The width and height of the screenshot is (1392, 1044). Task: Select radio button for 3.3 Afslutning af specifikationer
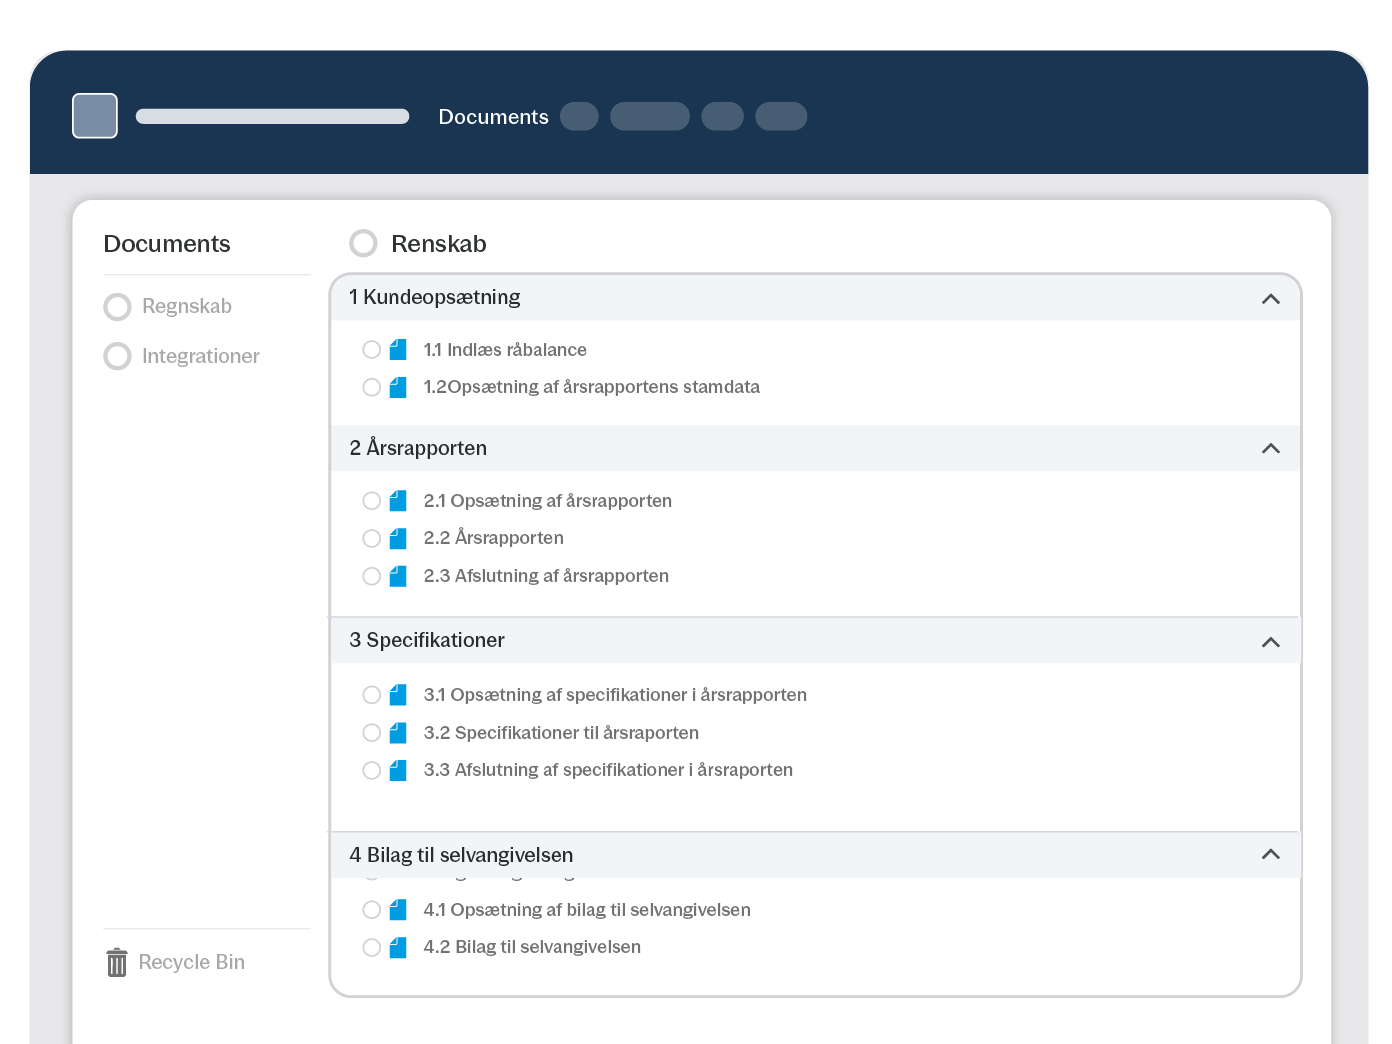[371, 770]
